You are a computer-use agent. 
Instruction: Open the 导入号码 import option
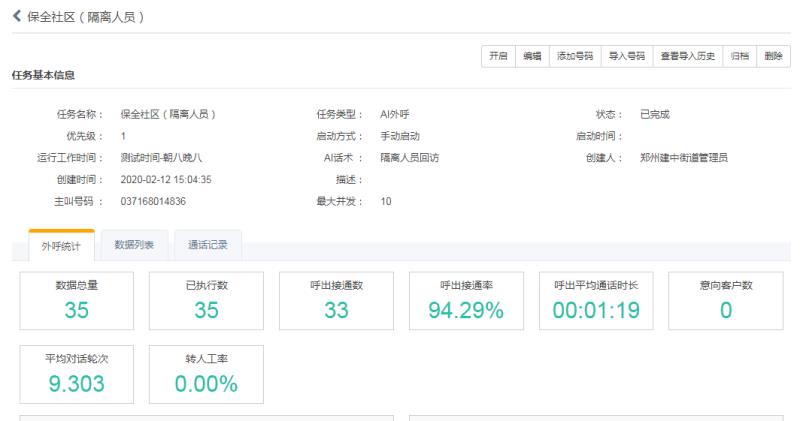pos(627,57)
